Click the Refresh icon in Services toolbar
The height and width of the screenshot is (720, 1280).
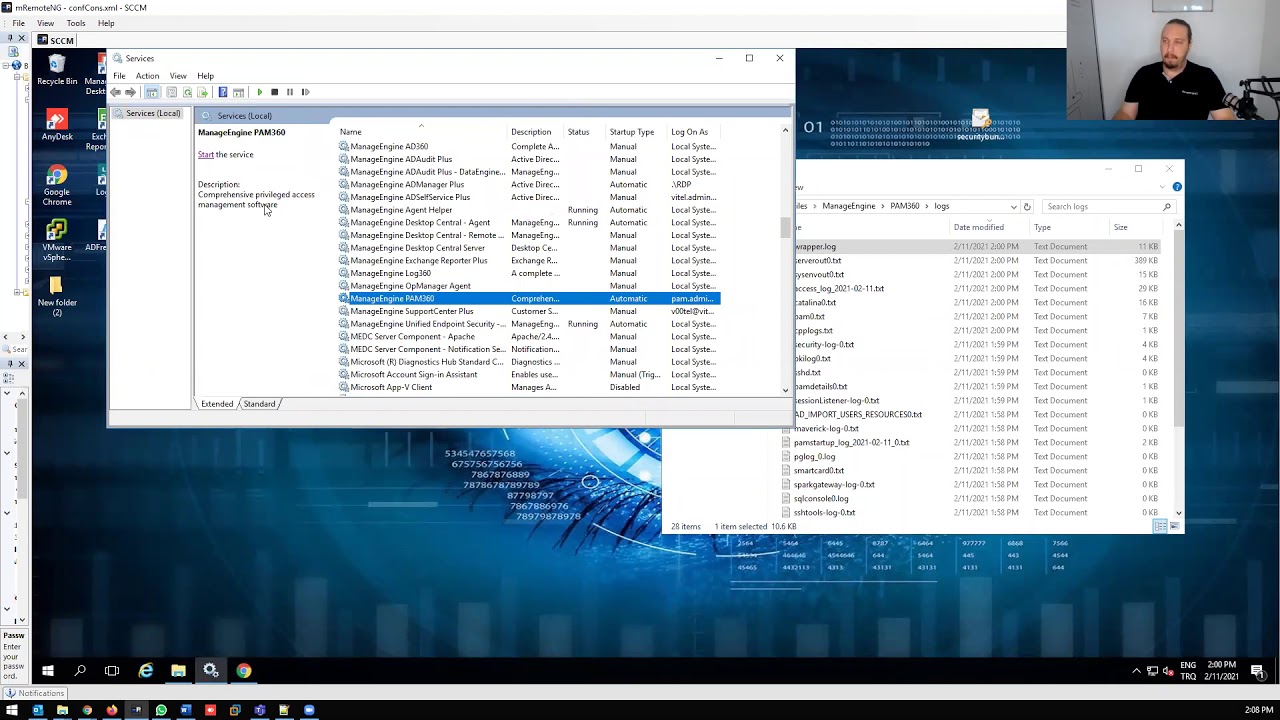(187, 92)
